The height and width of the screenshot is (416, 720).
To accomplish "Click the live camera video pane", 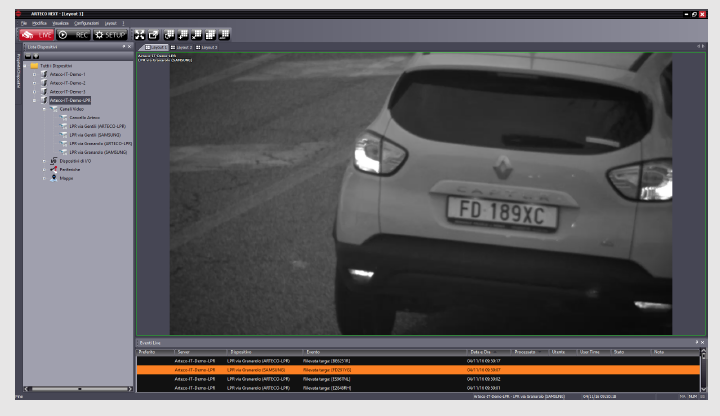I will point(421,194).
